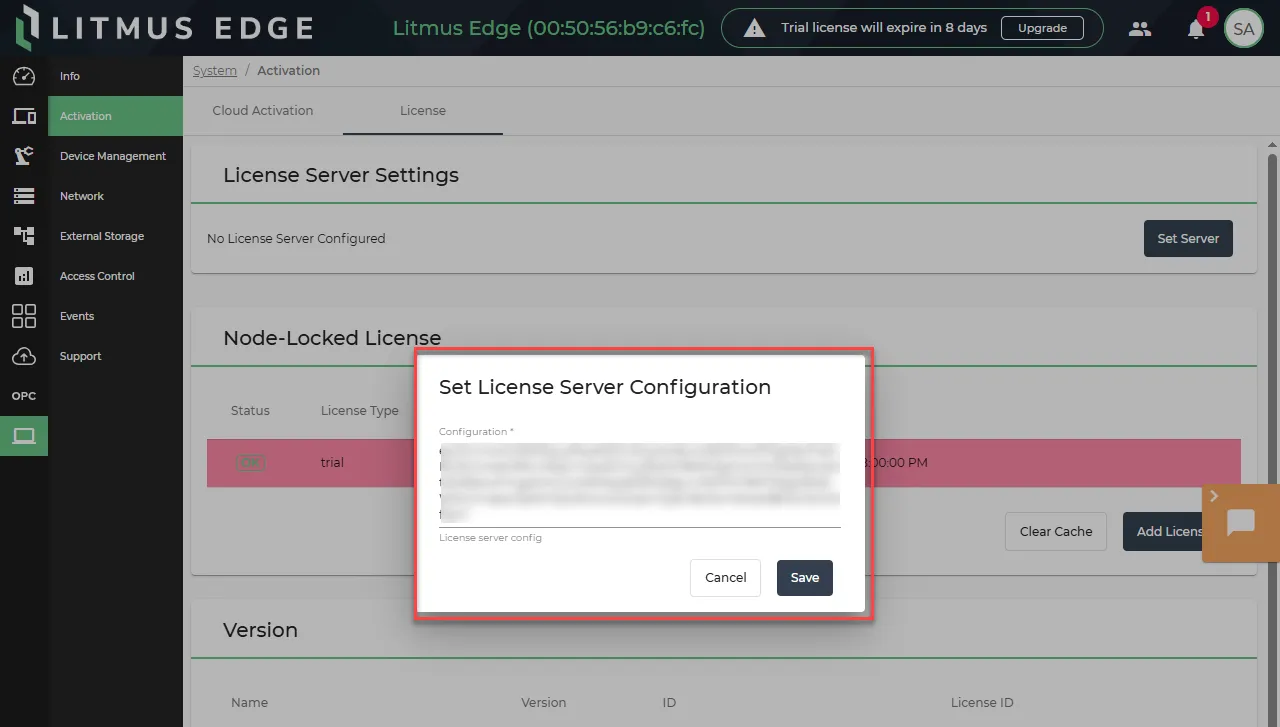The width and height of the screenshot is (1280, 727).
Task: Open the OPC section in left rail
Action: point(24,396)
